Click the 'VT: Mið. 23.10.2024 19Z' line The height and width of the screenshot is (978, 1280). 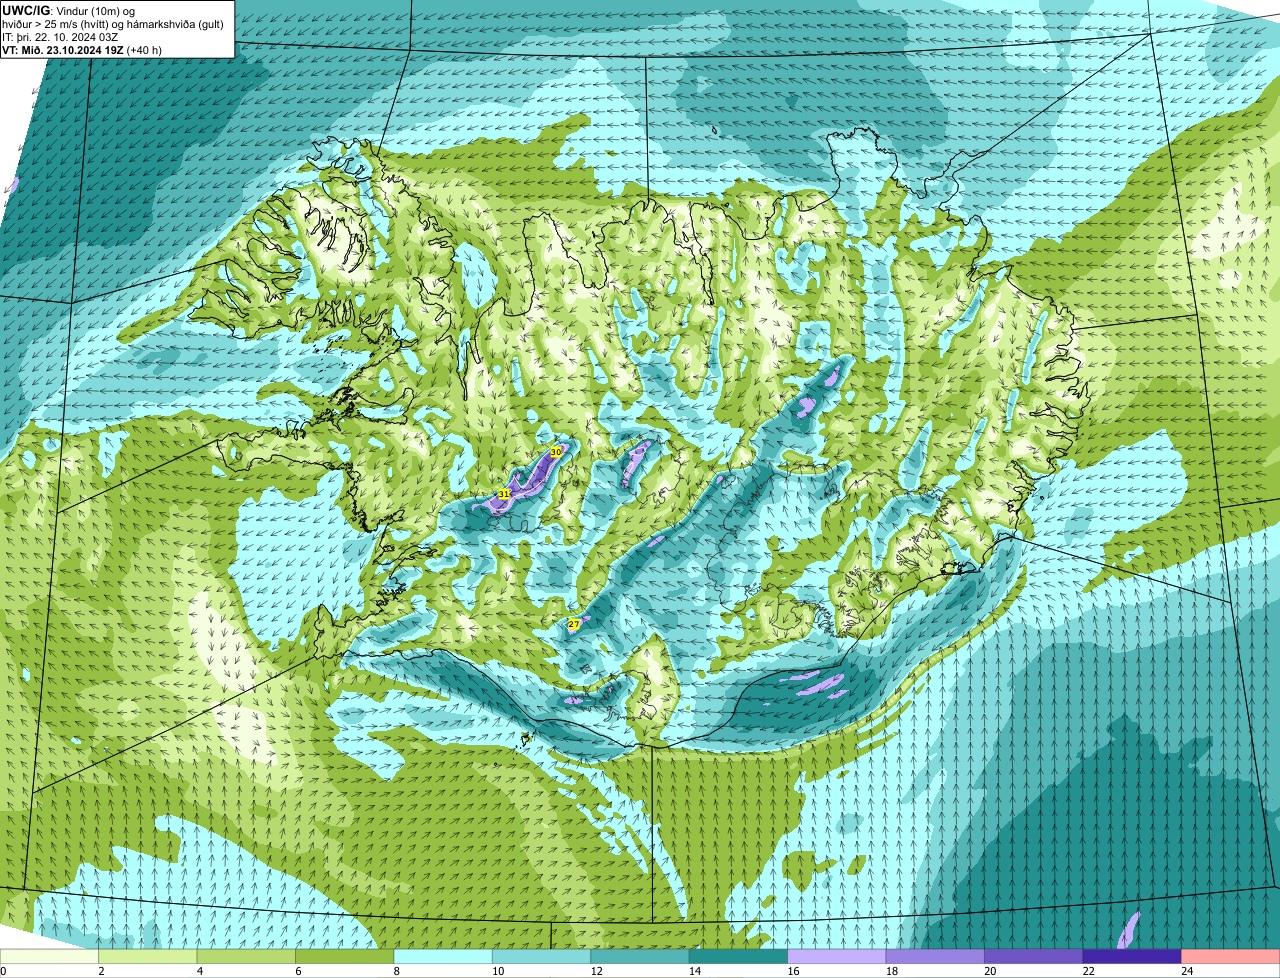coord(63,50)
